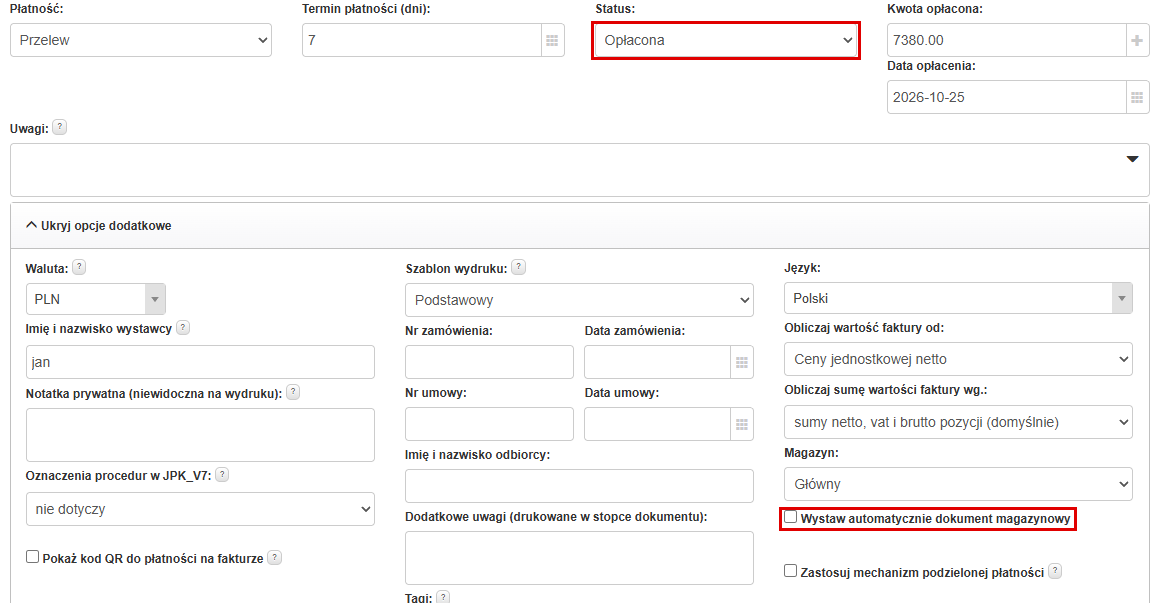Enable Zastosuj mechanizm podzielonej płatności checkbox
The image size is (1160, 603).
791,570
